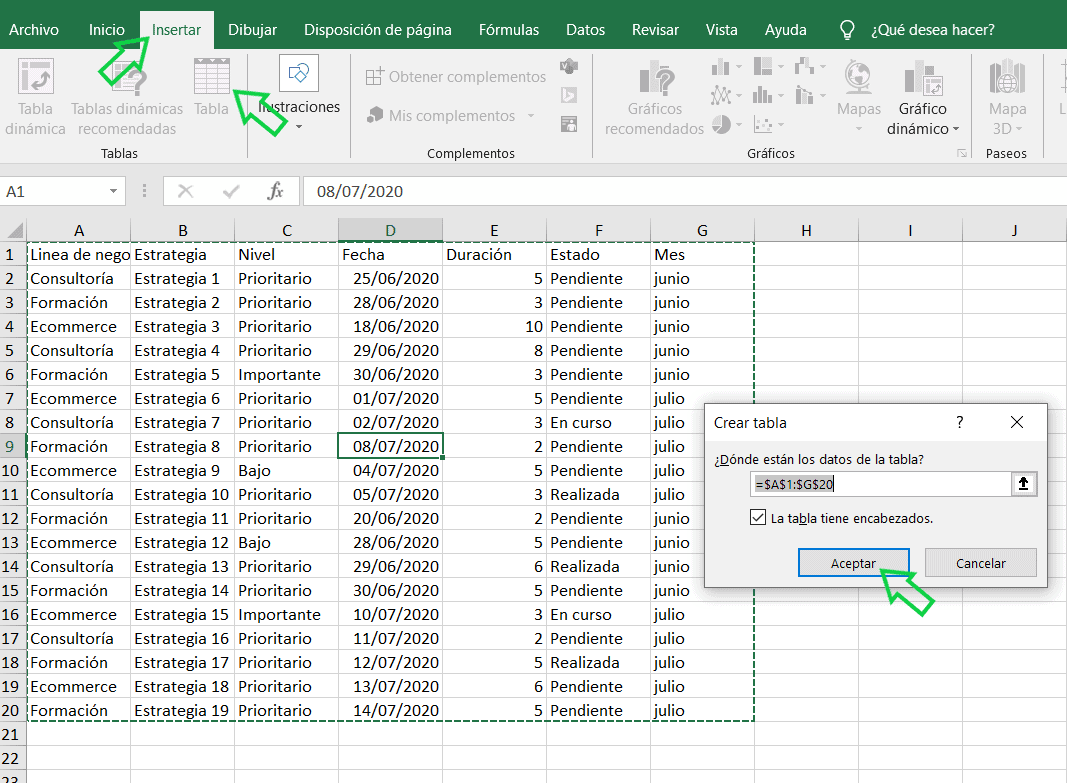Expand the Mapas dropdown

[859, 129]
